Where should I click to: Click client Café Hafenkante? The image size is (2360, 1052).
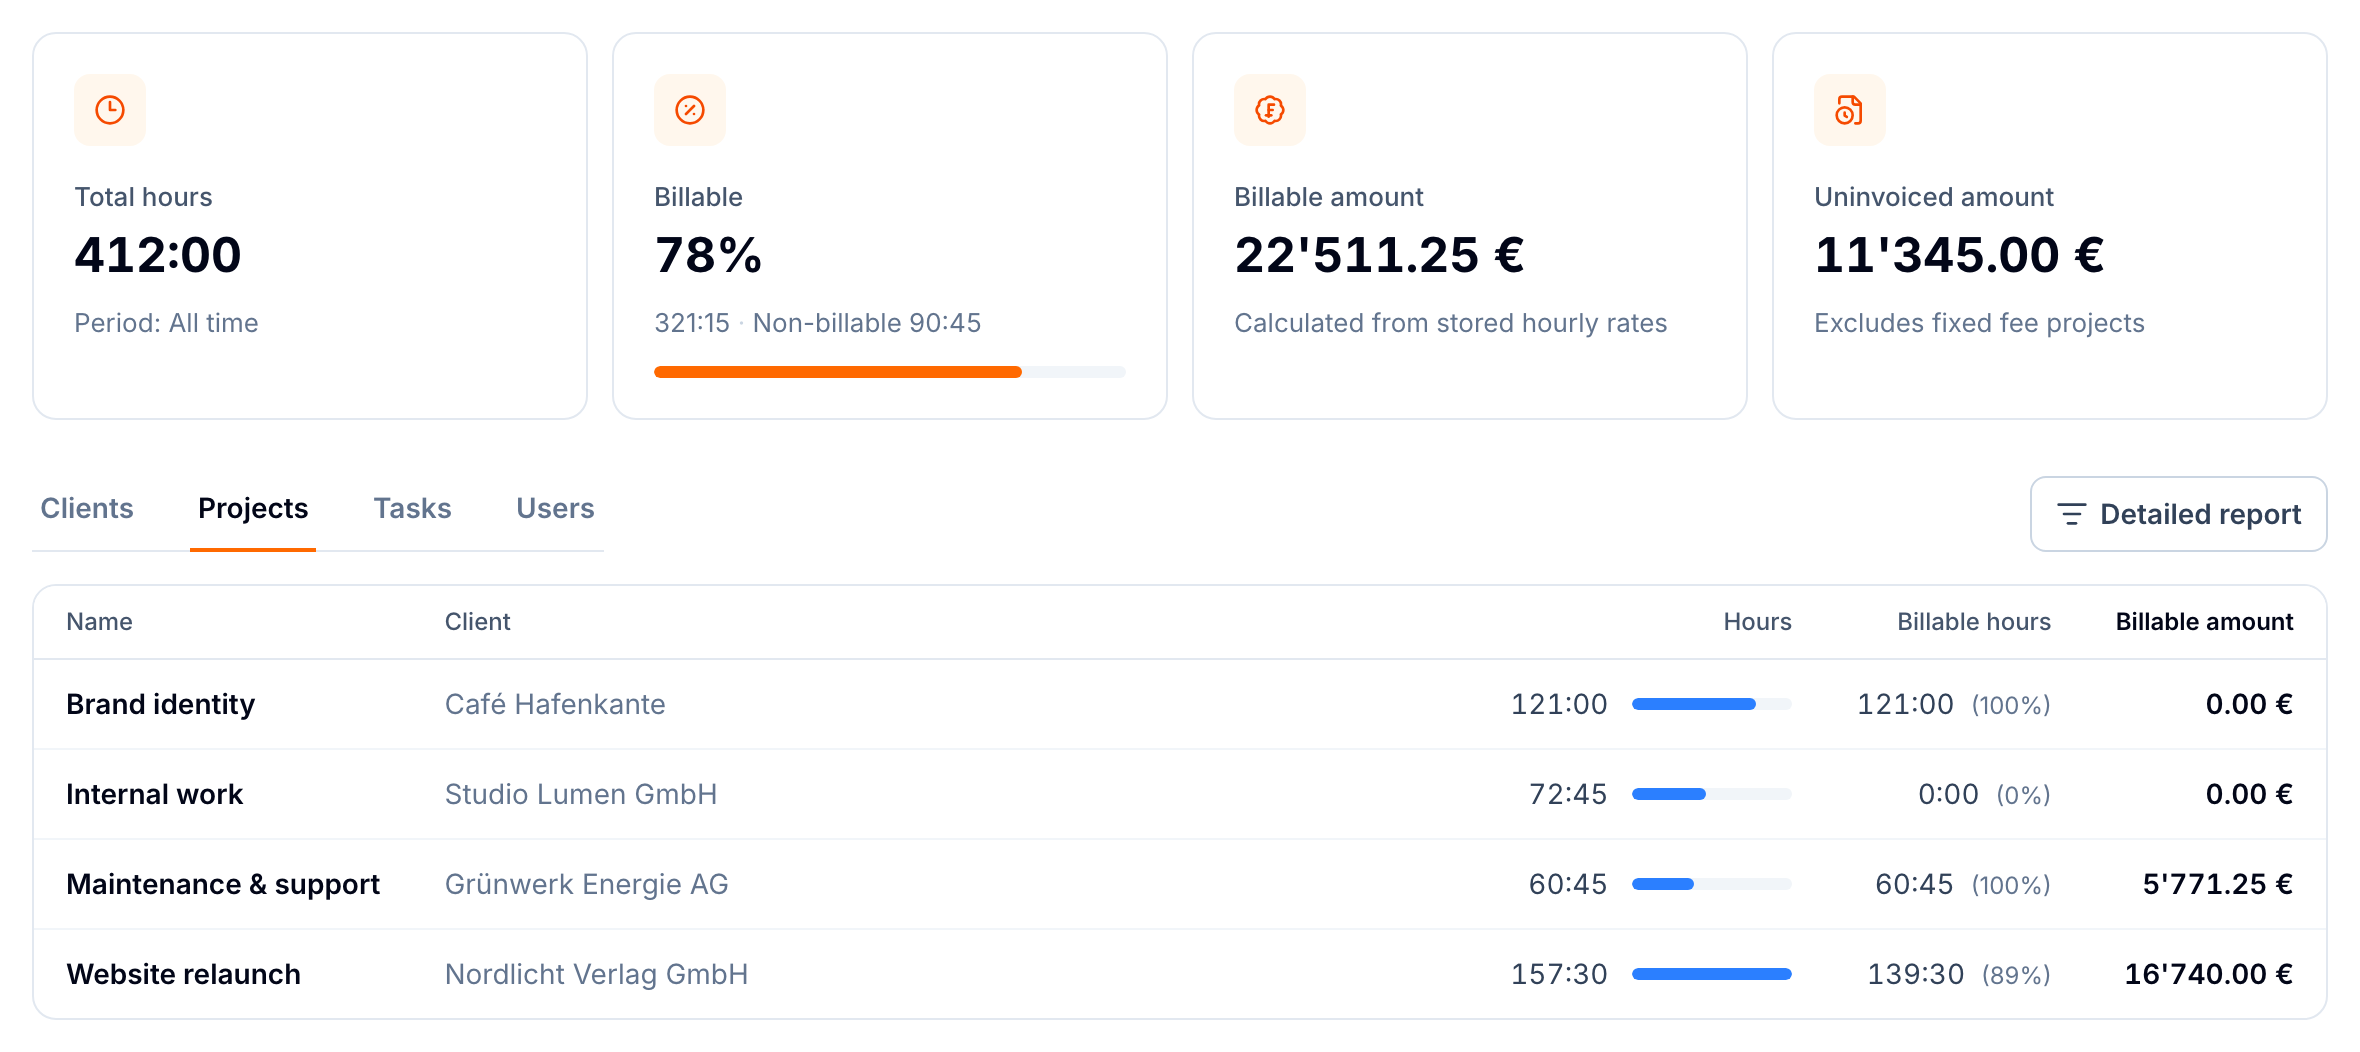coord(555,704)
